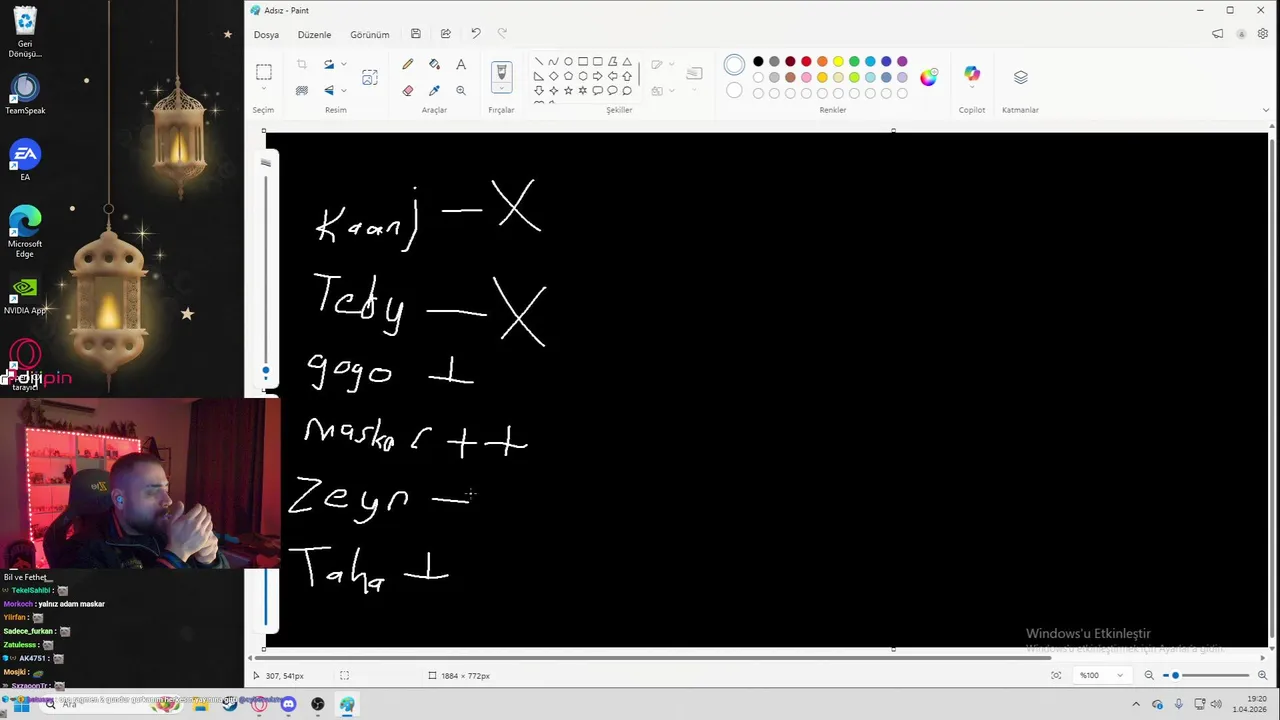
Task: Pick the right arrow shape
Action: [597, 76]
